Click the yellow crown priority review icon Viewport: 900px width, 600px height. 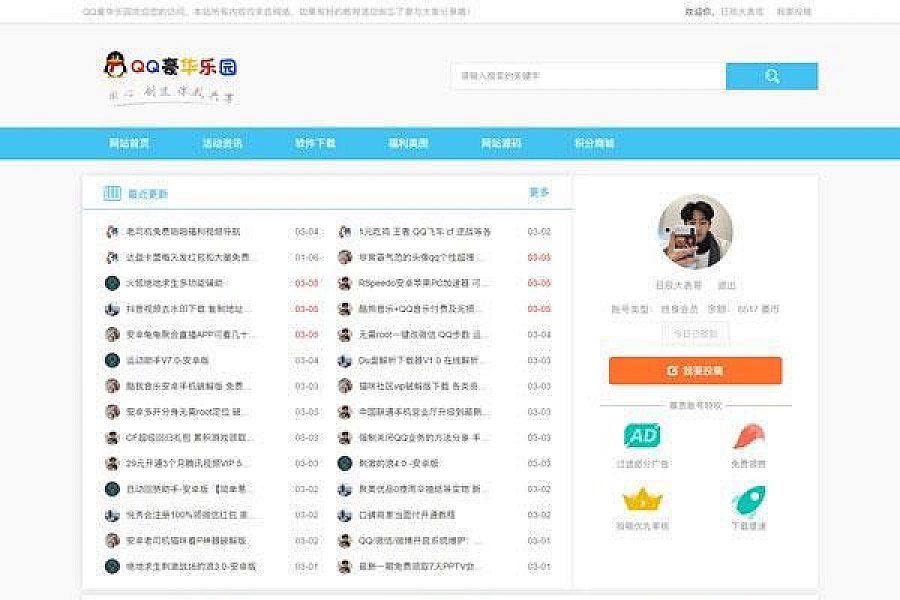coord(642,500)
